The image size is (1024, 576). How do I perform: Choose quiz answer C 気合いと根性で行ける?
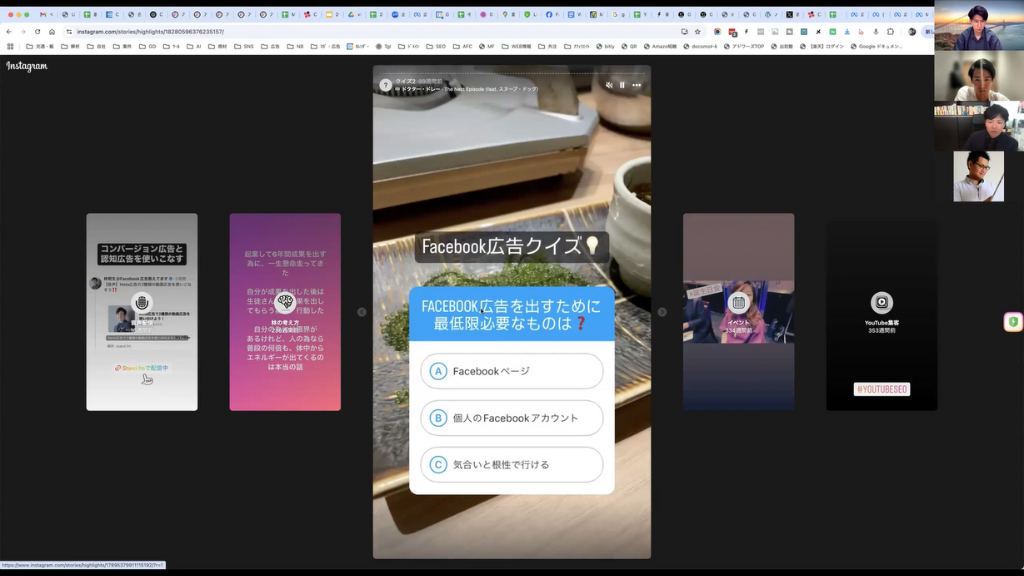click(511, 464)
